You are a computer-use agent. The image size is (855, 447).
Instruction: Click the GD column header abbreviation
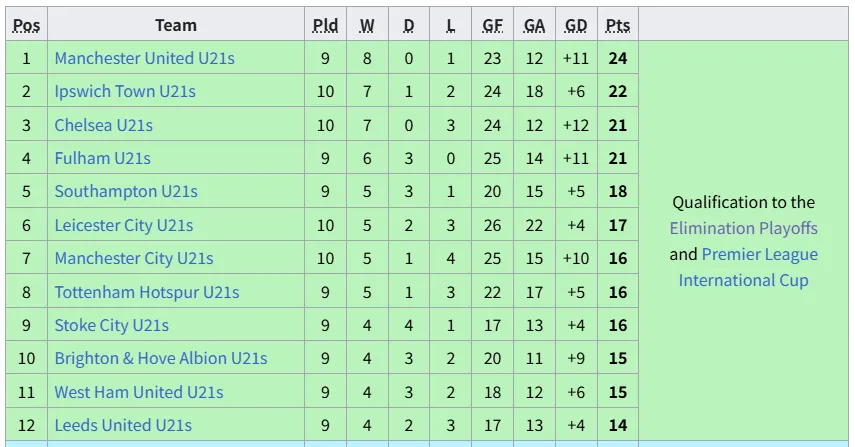pyautogui.click(x=576, y=25)
